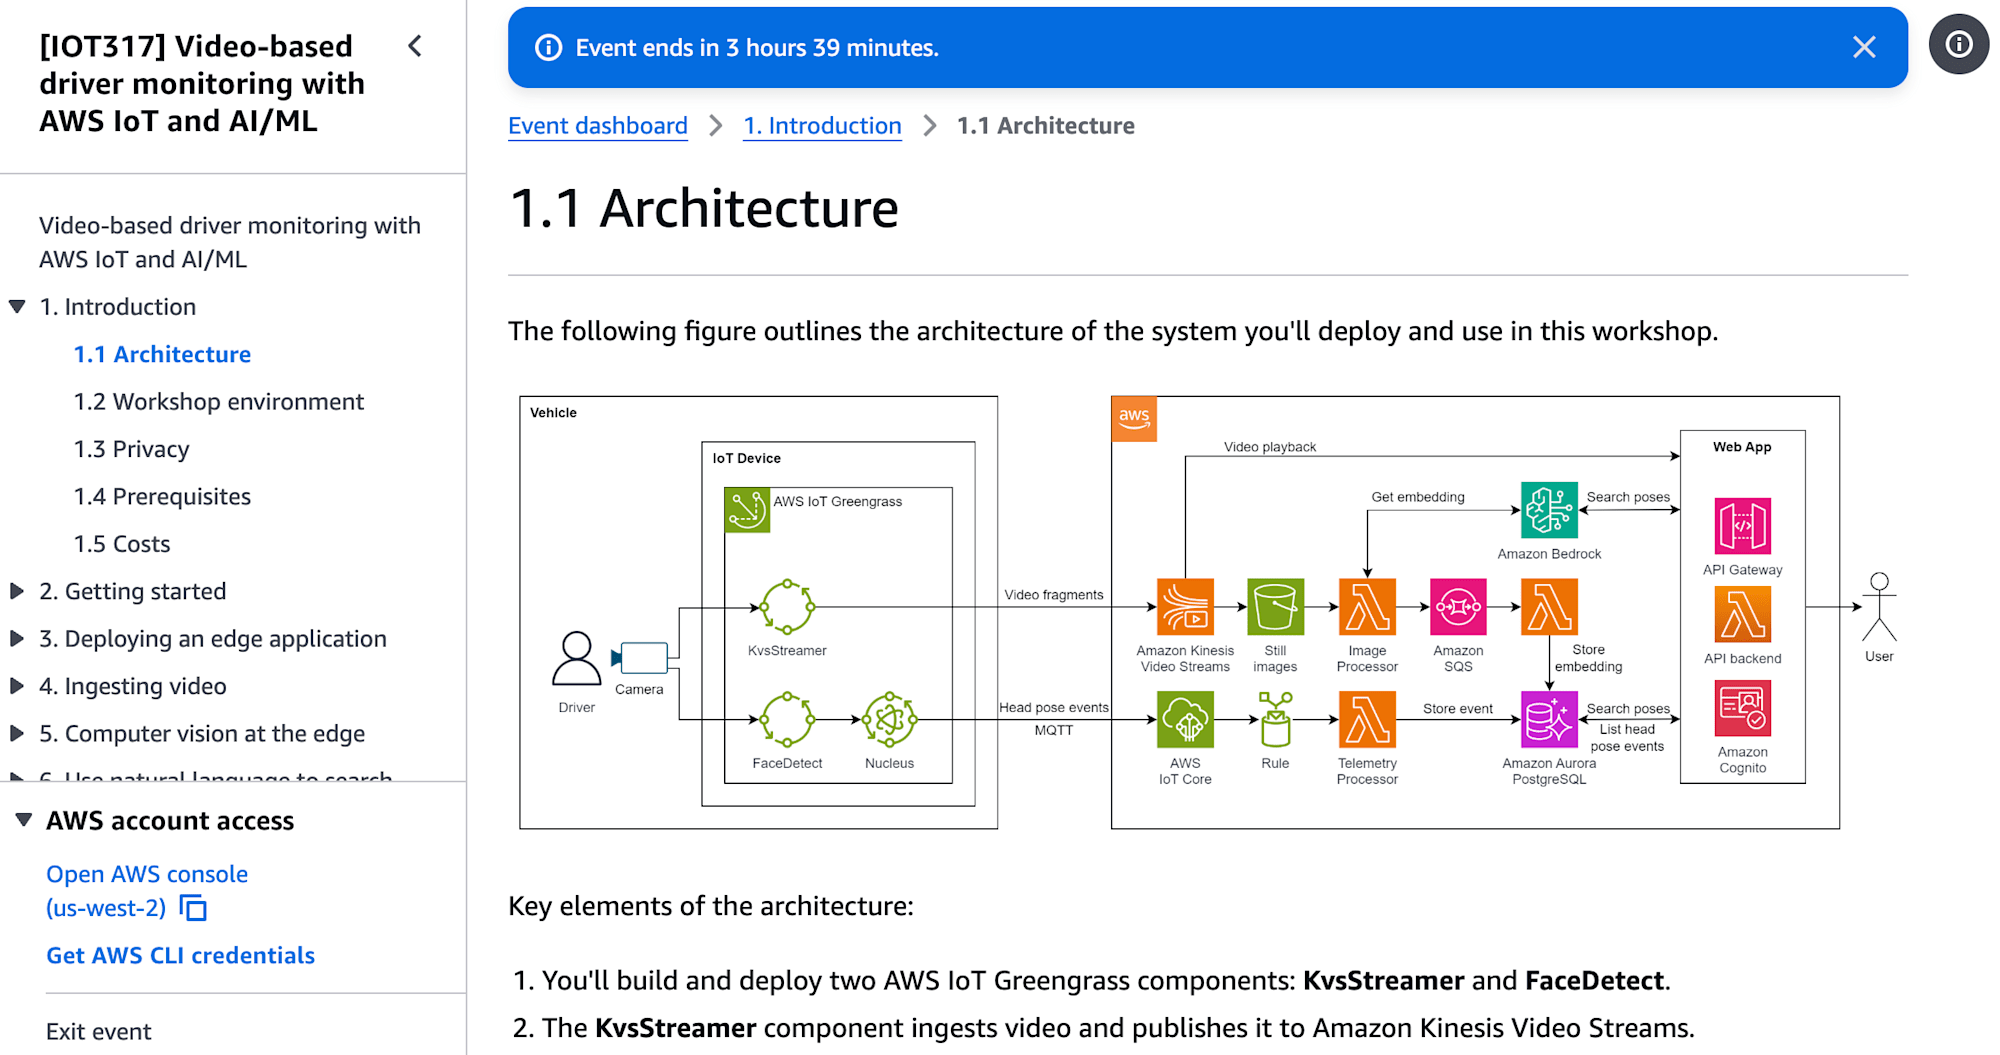Open 1.2 Workshop environment page

[218, 401]
